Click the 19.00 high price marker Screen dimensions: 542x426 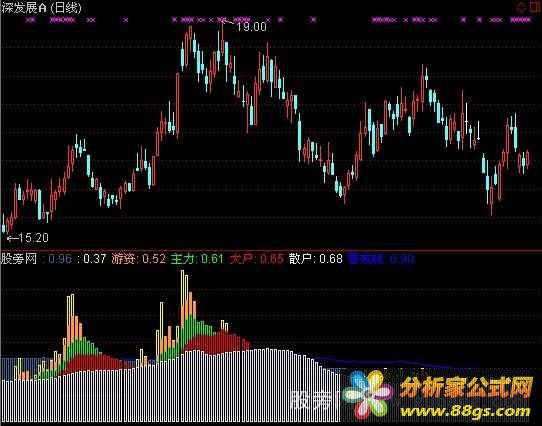(x=251, y=27)
